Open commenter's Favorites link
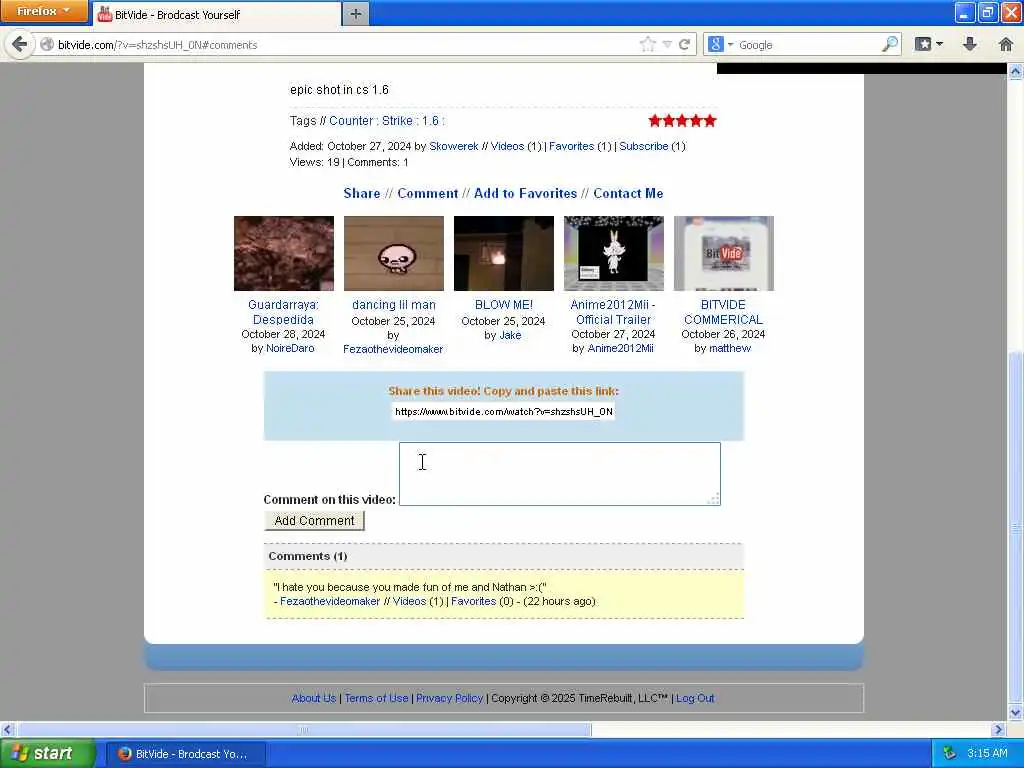1024x768 pixels. pyautogui.click(x=473, y=601)
